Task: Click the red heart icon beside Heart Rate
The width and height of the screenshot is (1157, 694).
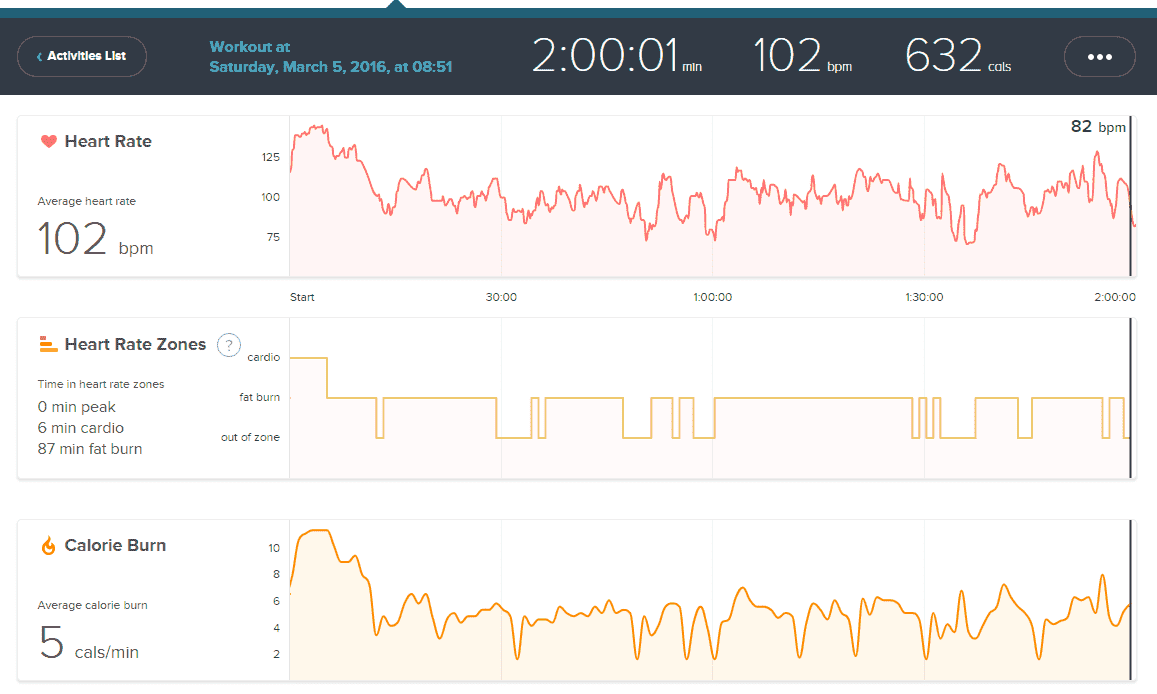Action: 48,142
